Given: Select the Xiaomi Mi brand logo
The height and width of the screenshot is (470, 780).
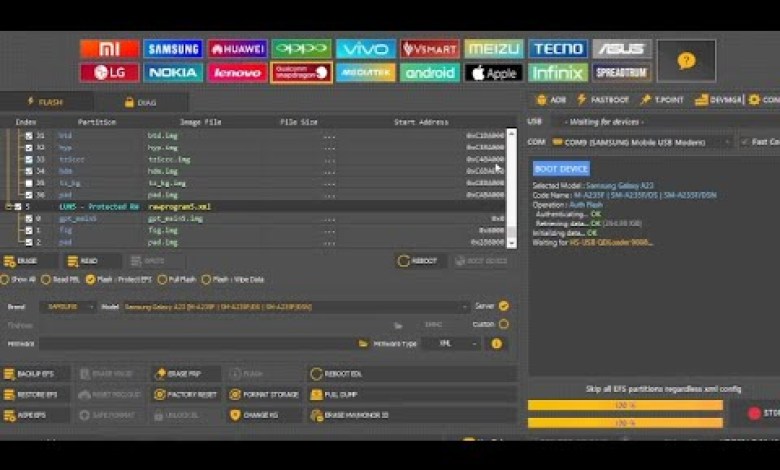Looking at the screenshot, I should [109, 49].
